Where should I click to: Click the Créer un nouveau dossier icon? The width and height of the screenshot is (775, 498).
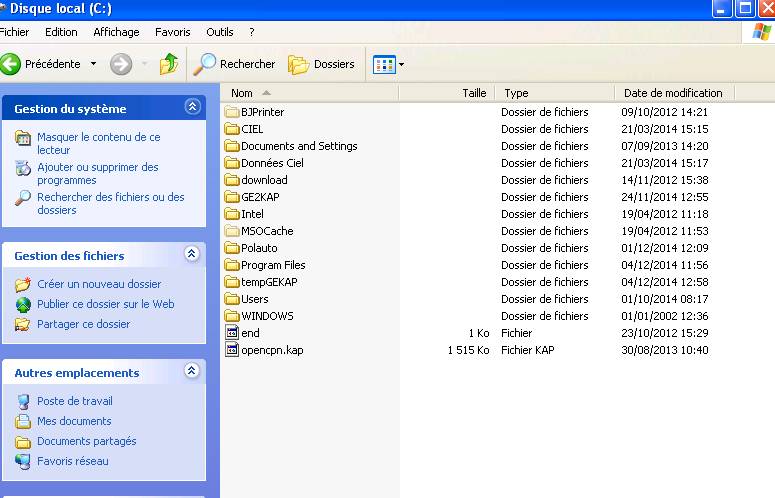click(x=23, y=284)
